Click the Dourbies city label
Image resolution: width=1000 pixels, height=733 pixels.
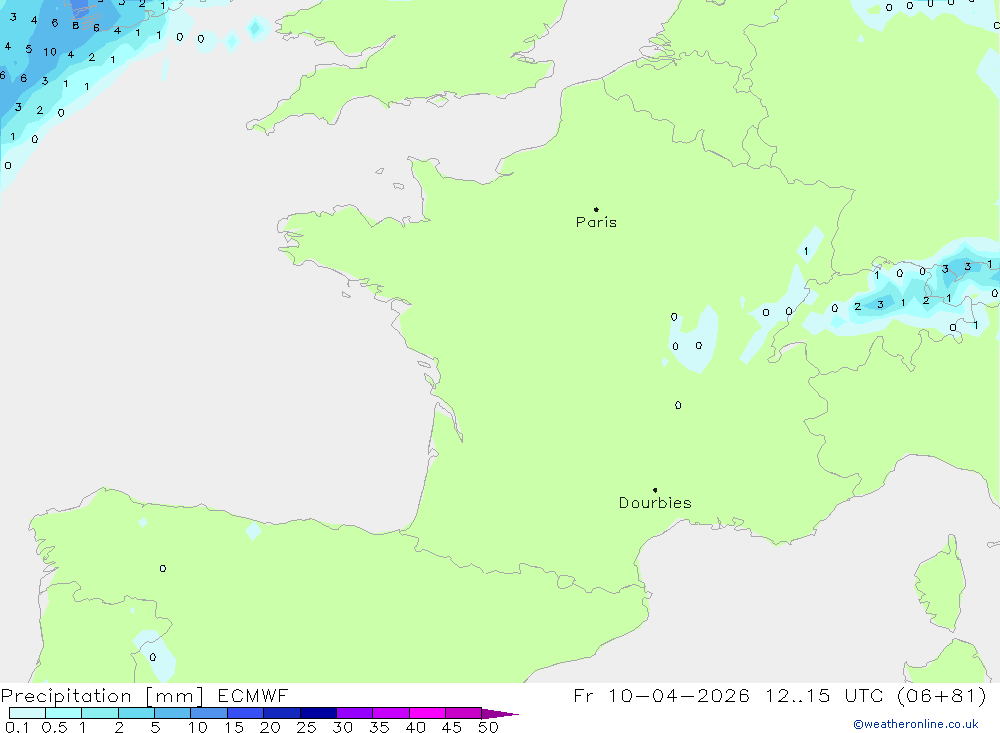655,503
